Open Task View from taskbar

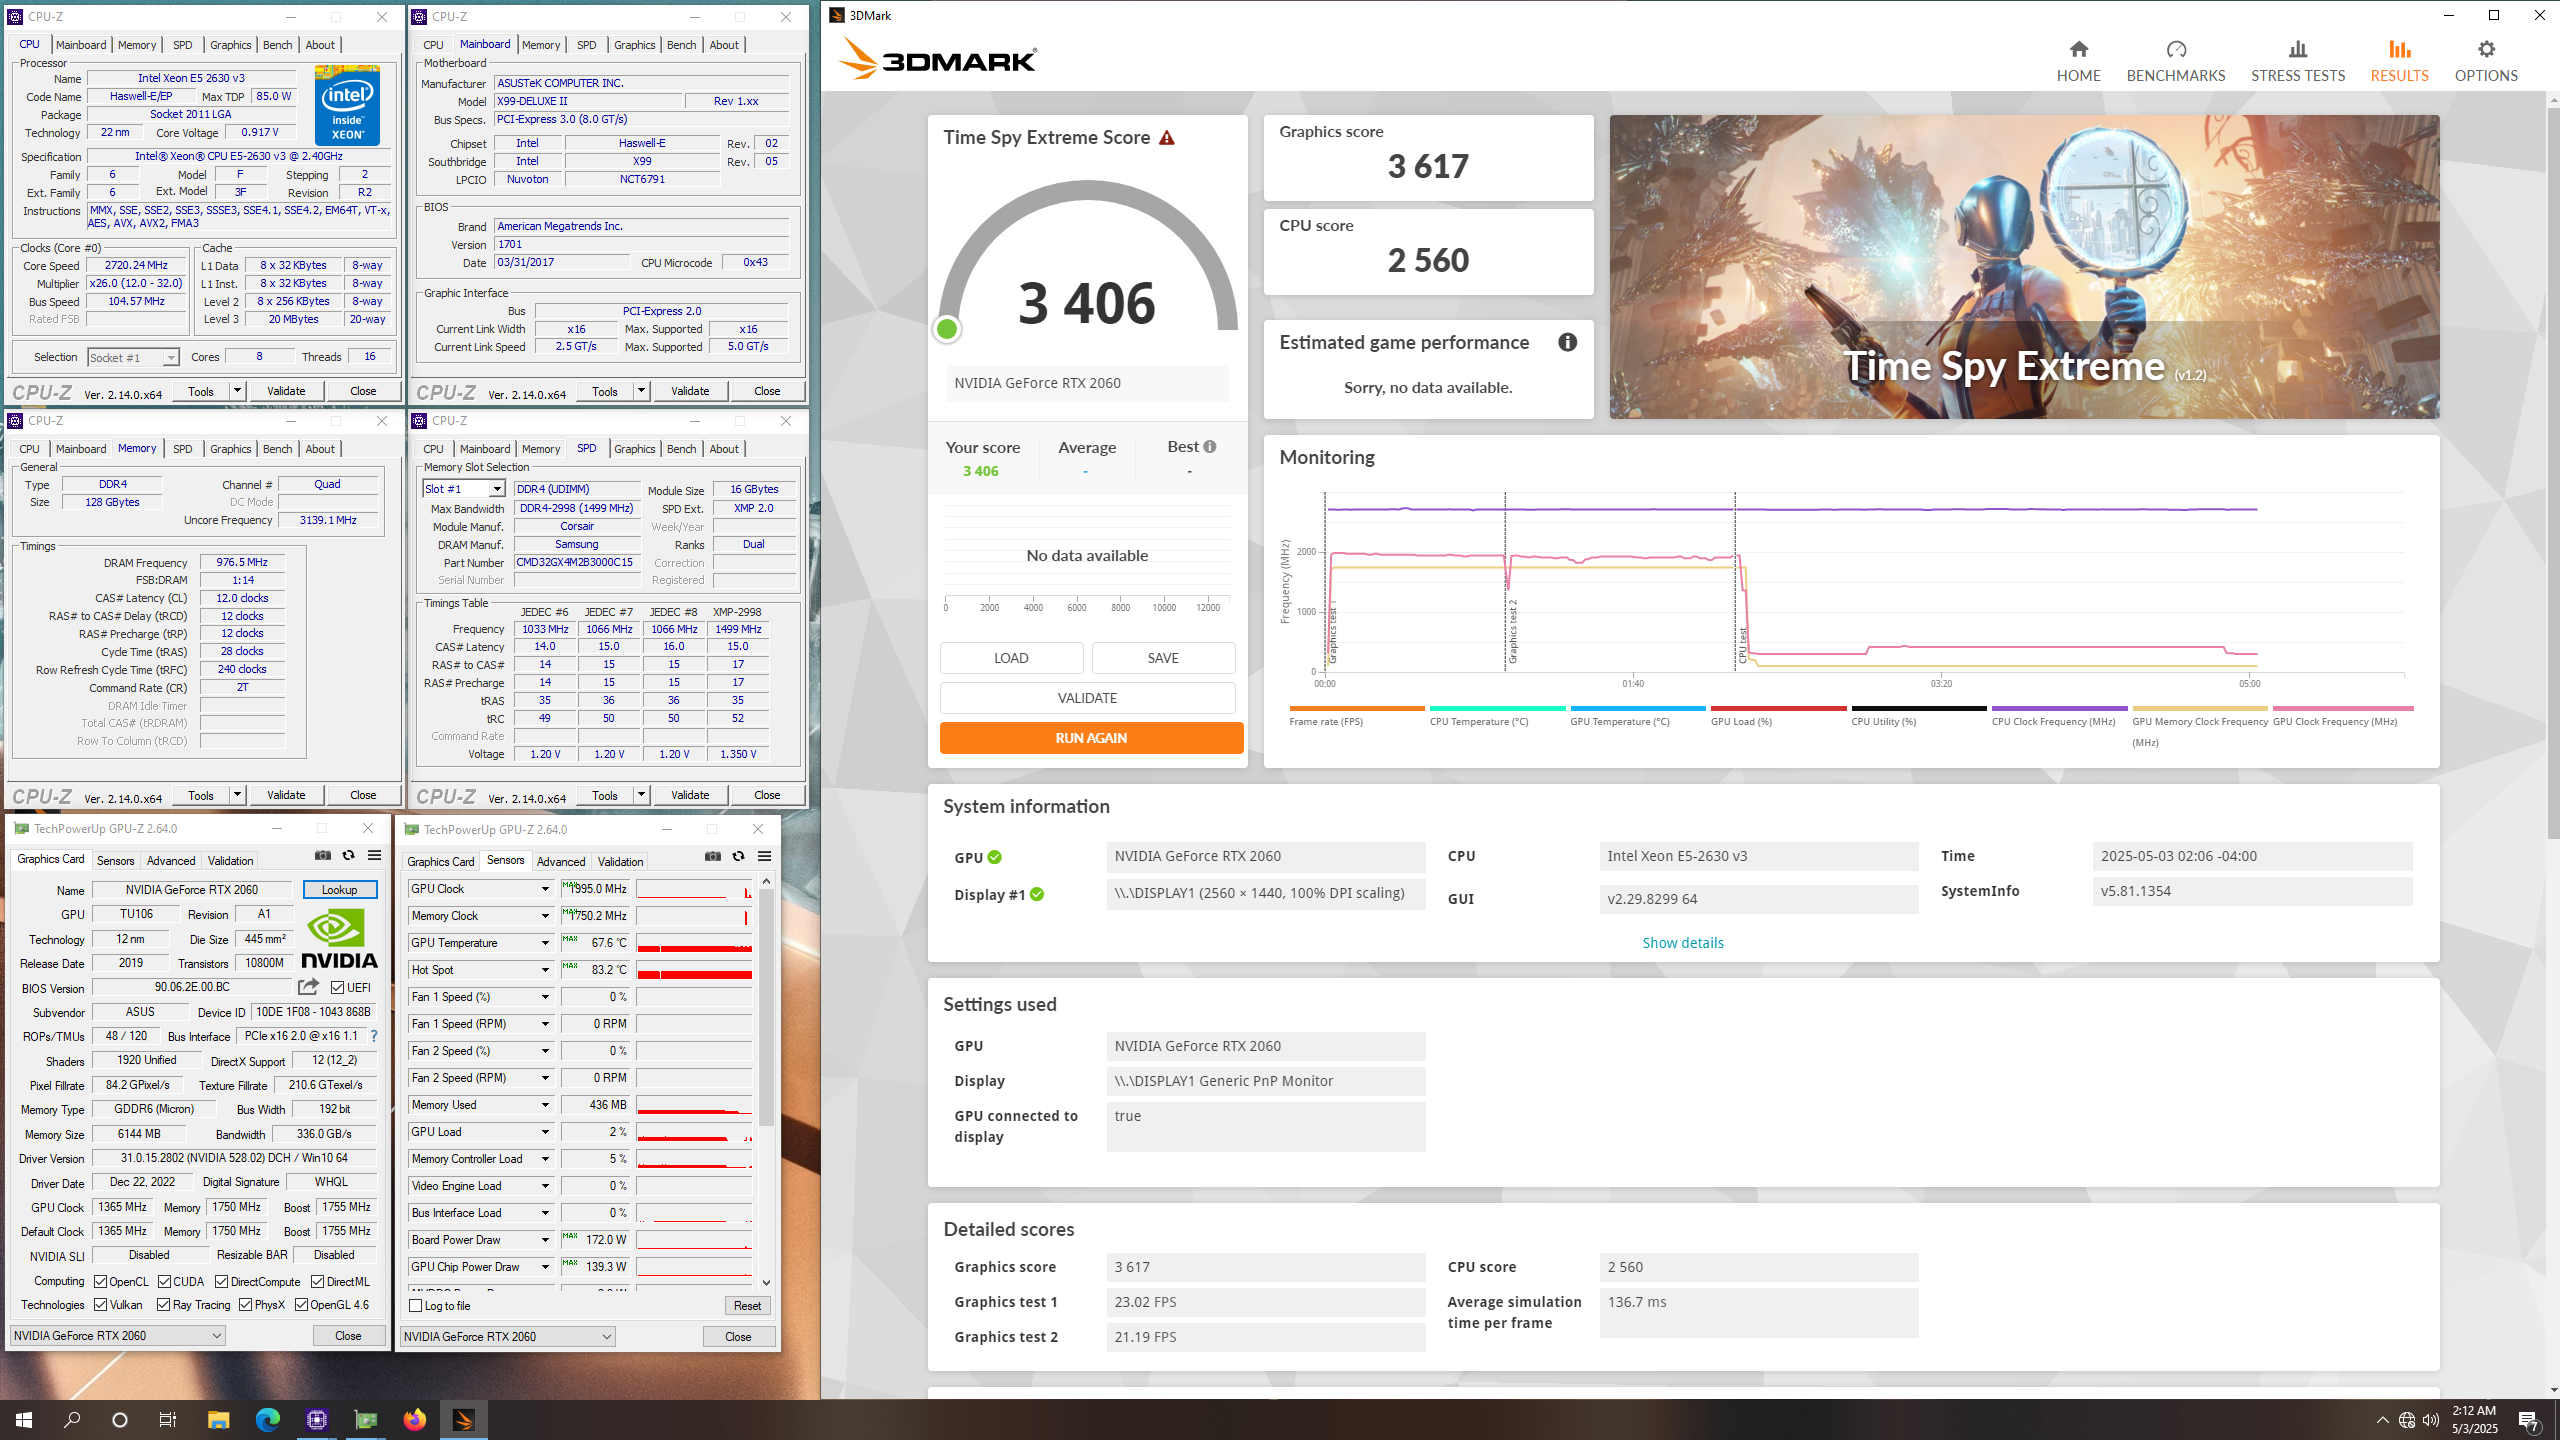pyautogui.click(x=168, y=1420)
